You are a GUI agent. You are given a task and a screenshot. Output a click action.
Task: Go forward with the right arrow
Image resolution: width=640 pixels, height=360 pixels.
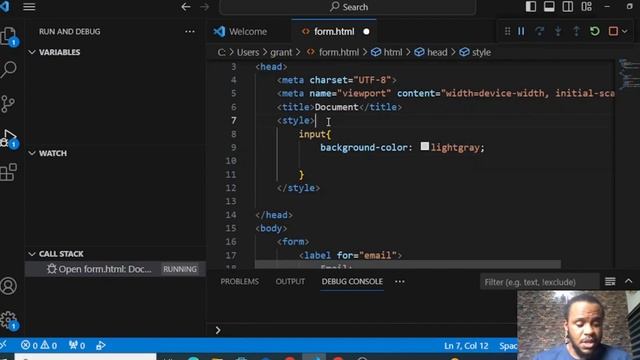point(204,7)
